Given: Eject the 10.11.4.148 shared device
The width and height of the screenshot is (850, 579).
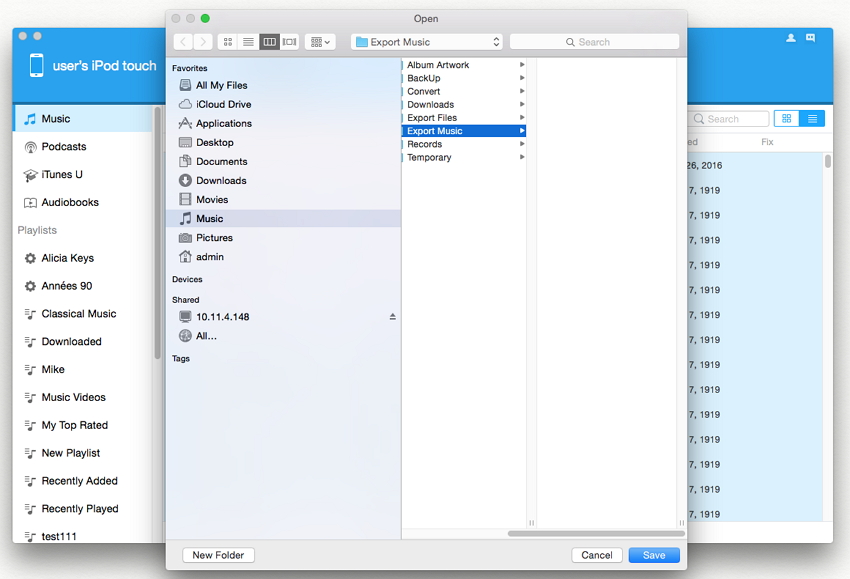Looking at the screenshot, I should click(x=392, y=317).
